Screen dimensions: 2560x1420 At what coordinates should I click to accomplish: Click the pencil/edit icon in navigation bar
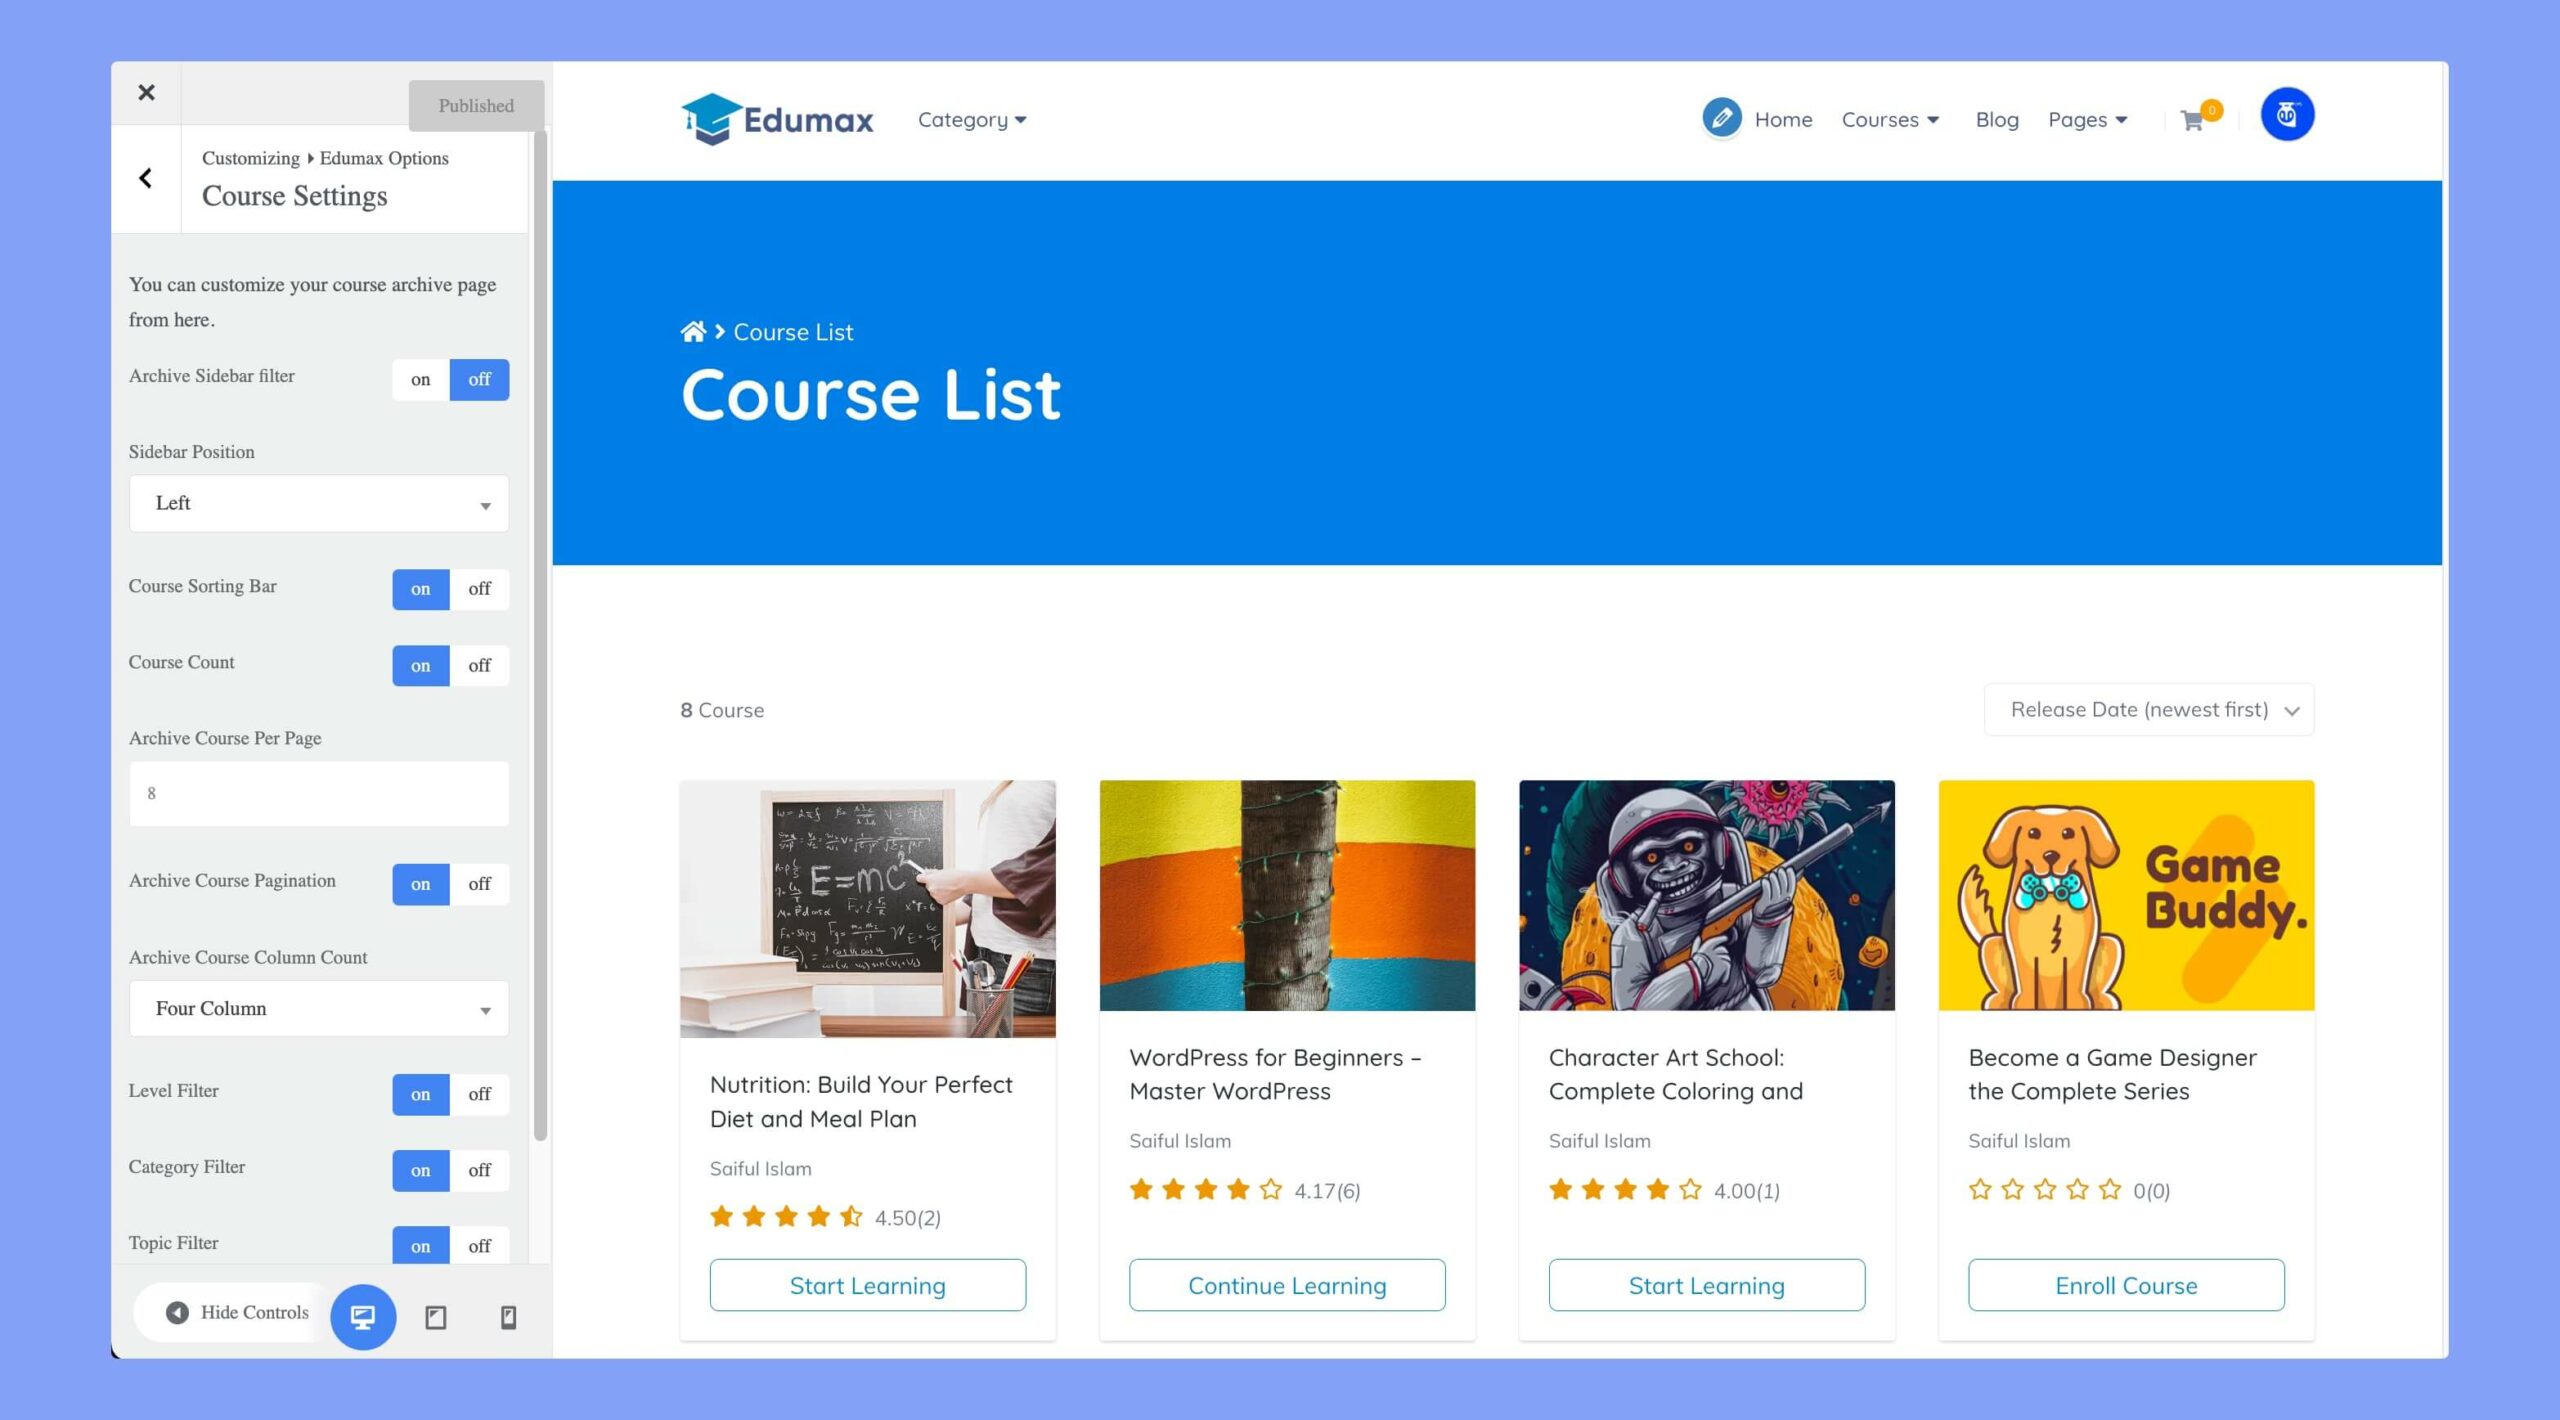(x=1721, y=117)
